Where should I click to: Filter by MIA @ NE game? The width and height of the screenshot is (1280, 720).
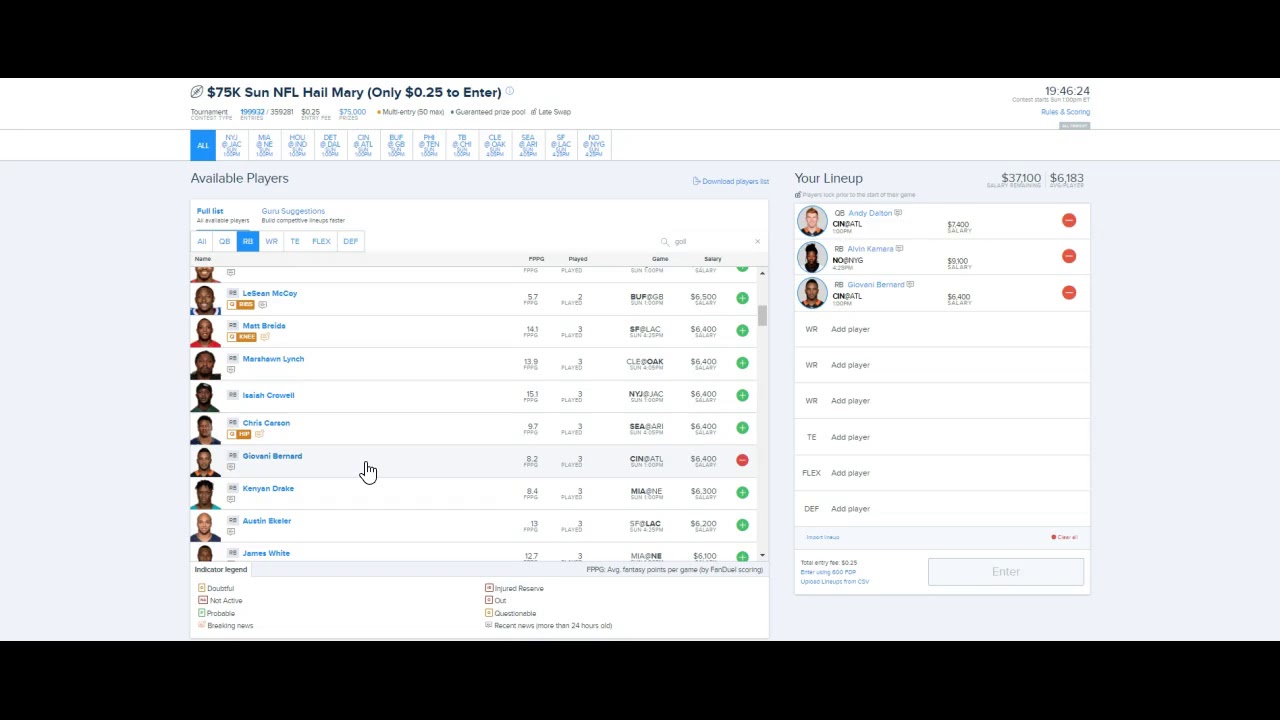pyautogui.click(x=264, y=145)
